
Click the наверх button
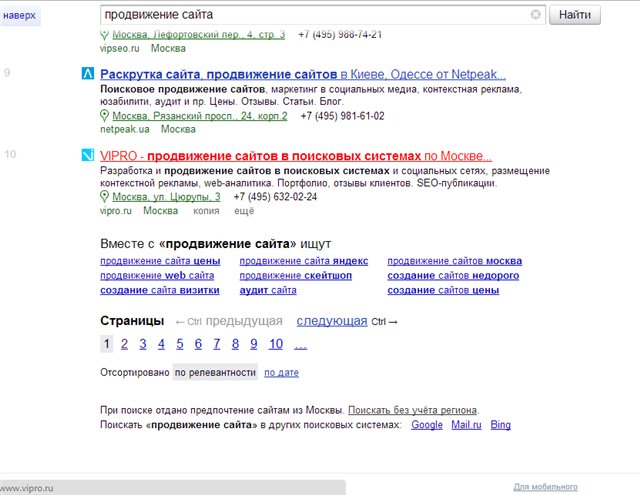click(x=20, y=16)
